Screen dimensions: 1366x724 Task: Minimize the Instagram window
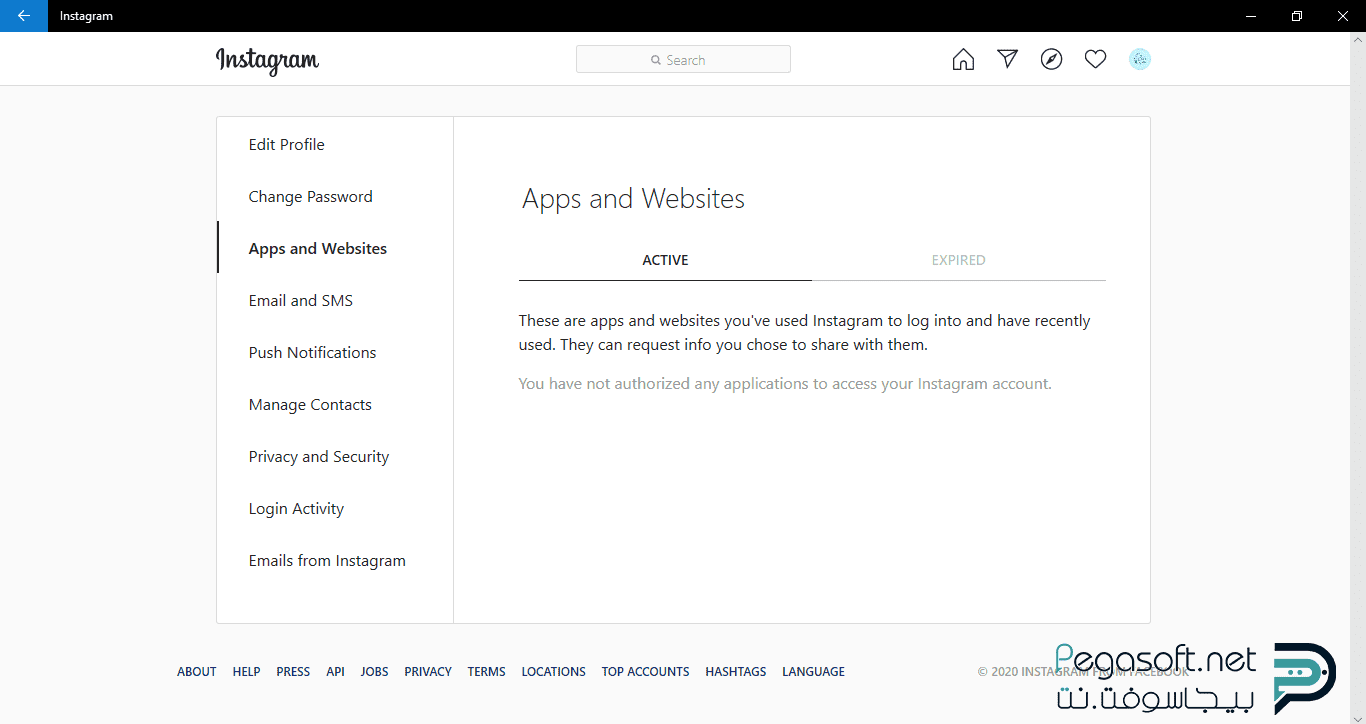(1251, 16)
